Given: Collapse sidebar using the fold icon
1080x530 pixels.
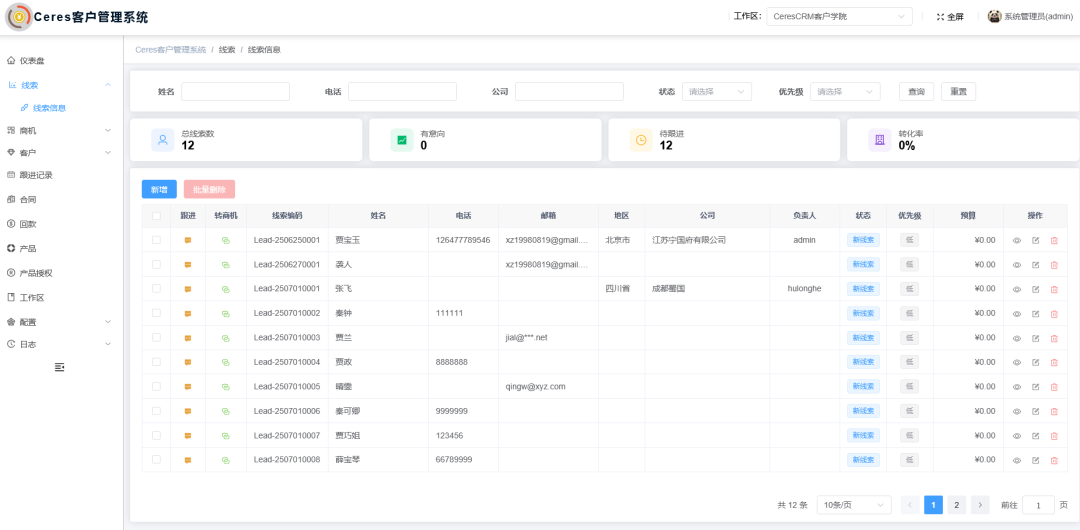Looking at the screenshot, I should [60, 367].
